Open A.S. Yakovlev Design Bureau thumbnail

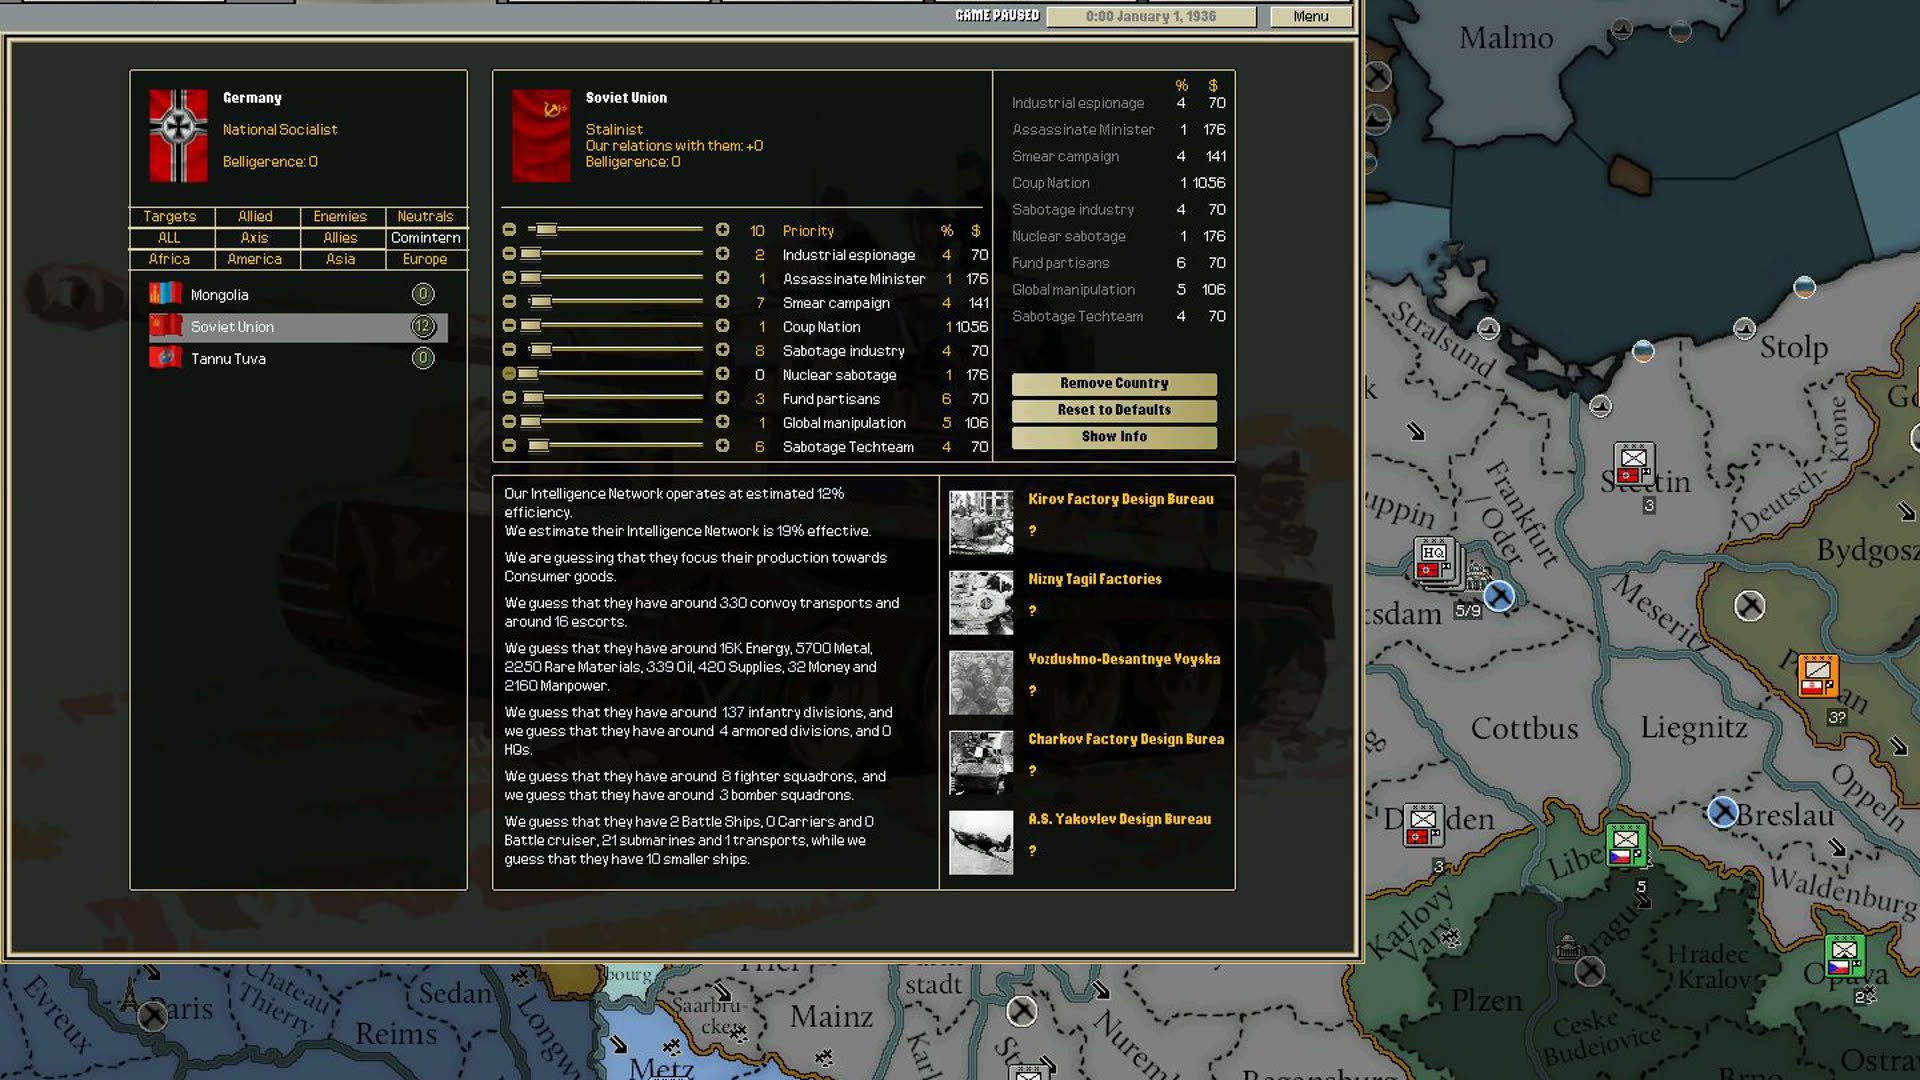coord(981,842)
